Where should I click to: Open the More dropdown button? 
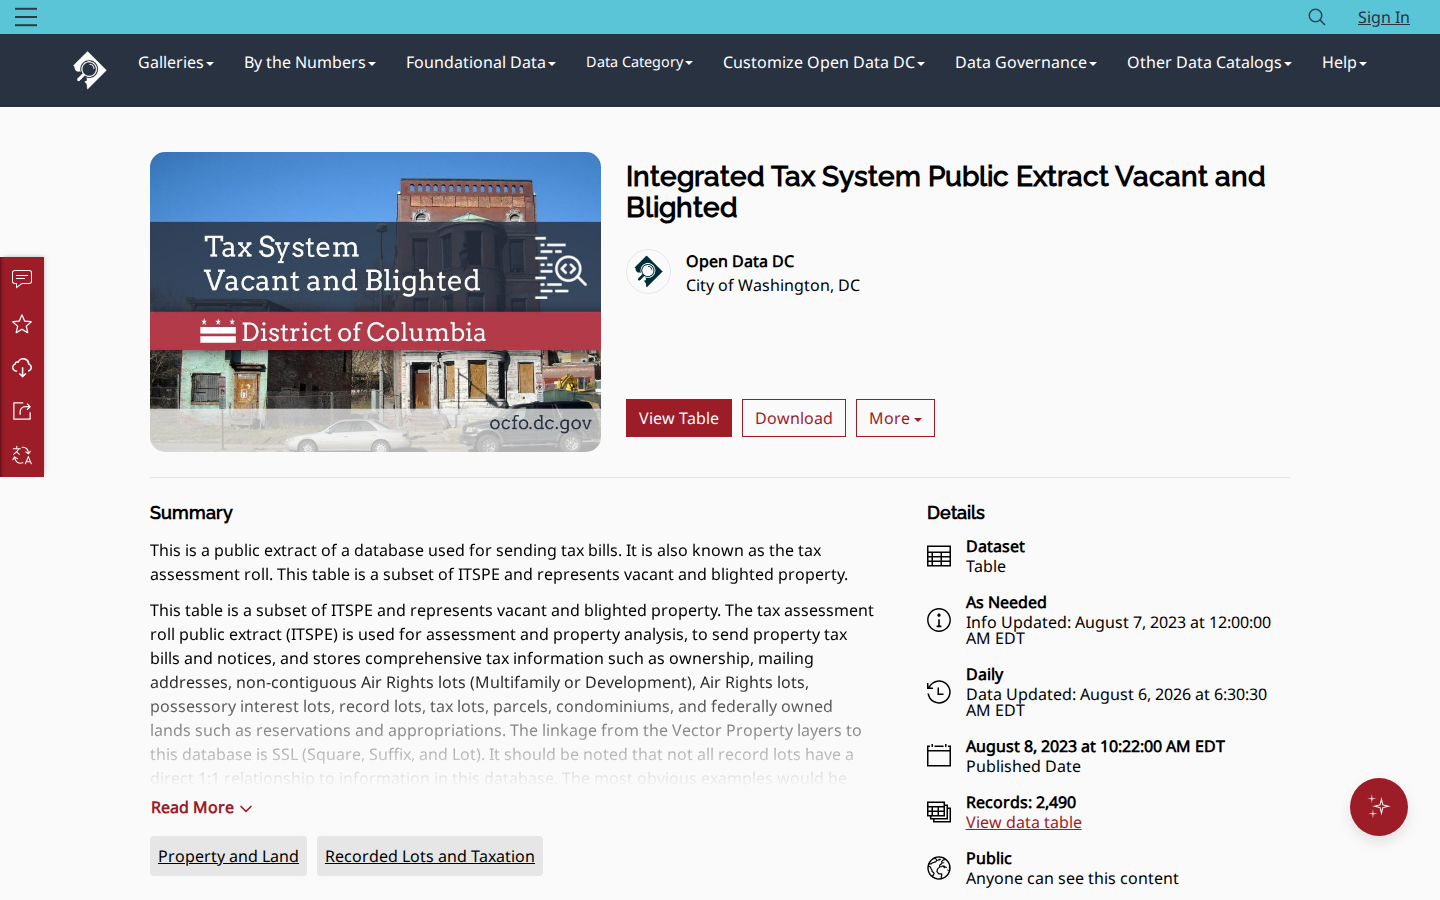(x=895, y=418)
